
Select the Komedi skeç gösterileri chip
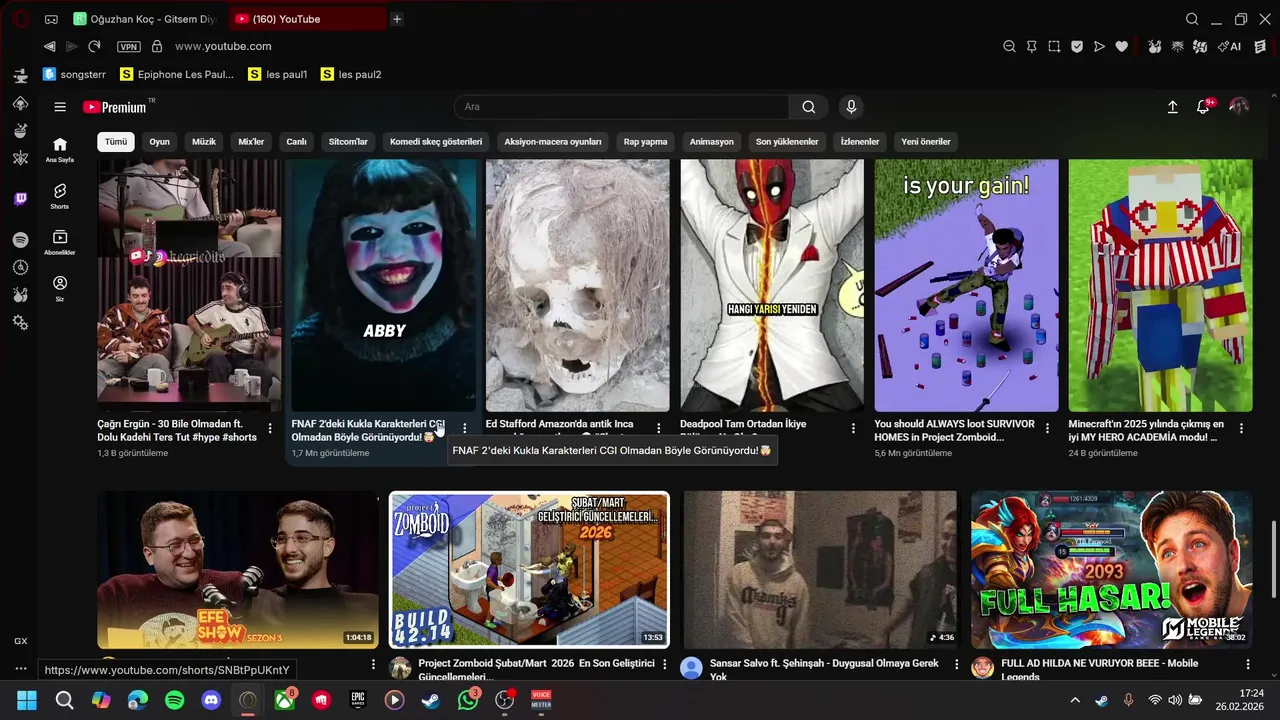(436, 142)
